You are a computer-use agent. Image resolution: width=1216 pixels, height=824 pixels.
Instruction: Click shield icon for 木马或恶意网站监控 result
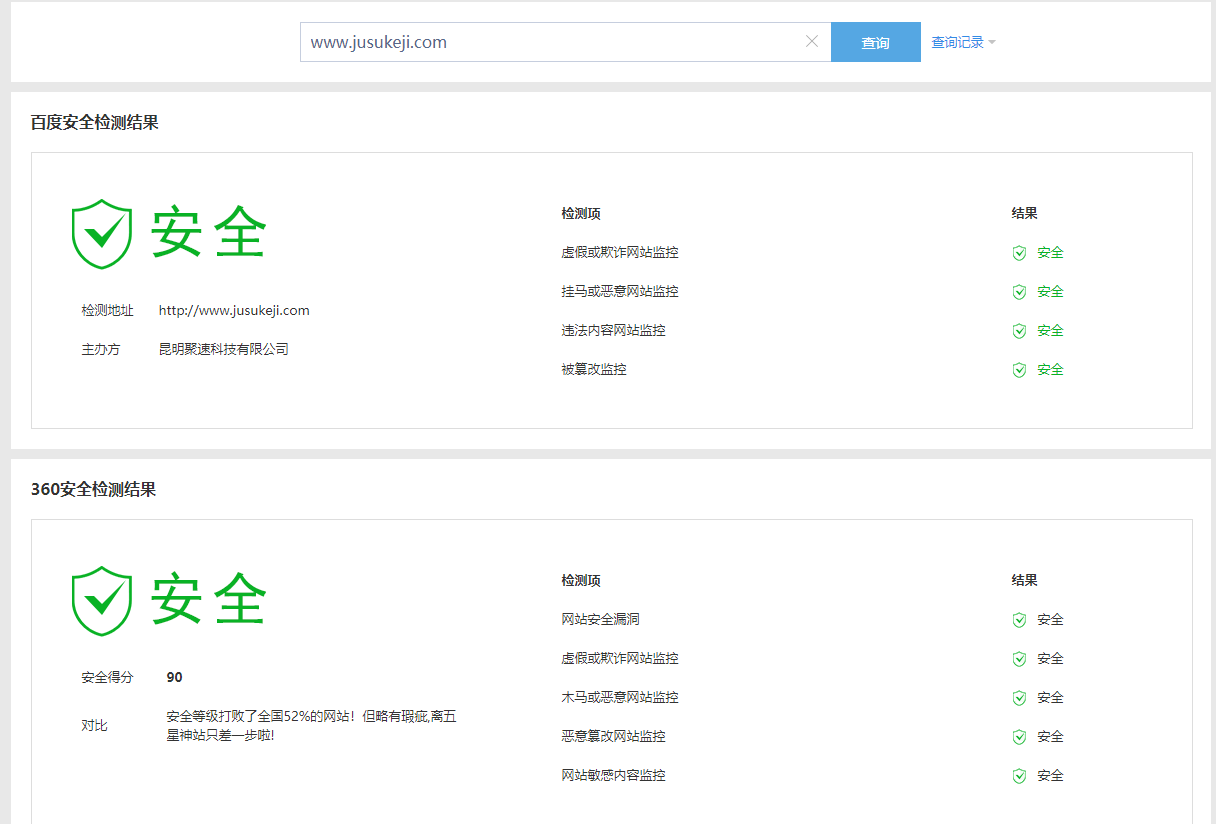1019,698
